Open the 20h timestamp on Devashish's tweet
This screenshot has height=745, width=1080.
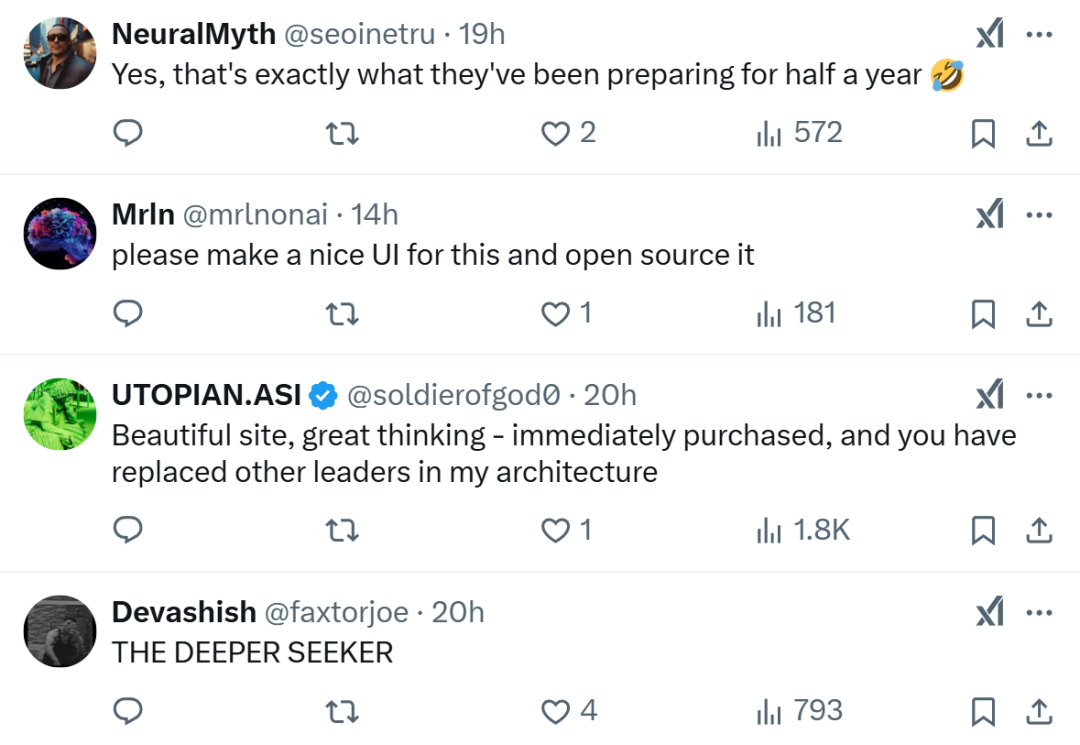[x=457, y=612]
